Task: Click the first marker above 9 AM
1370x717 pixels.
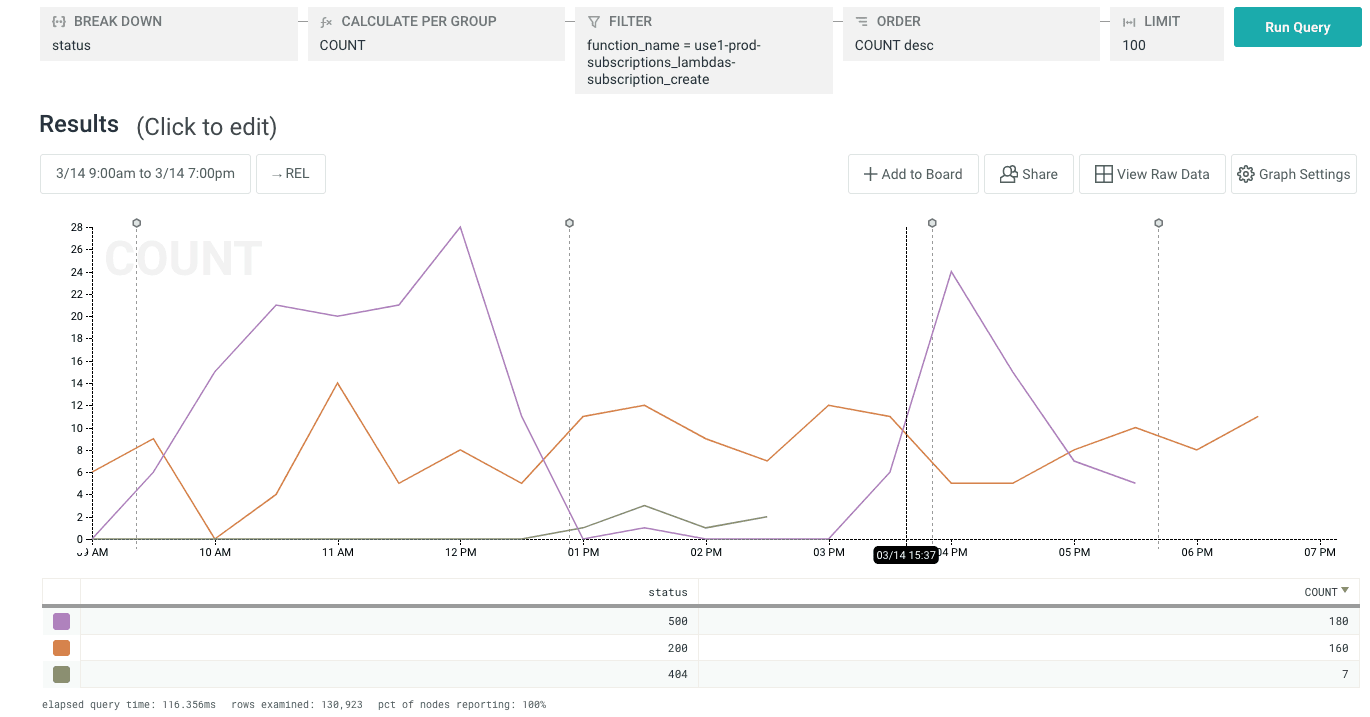Action: [136, 223]
